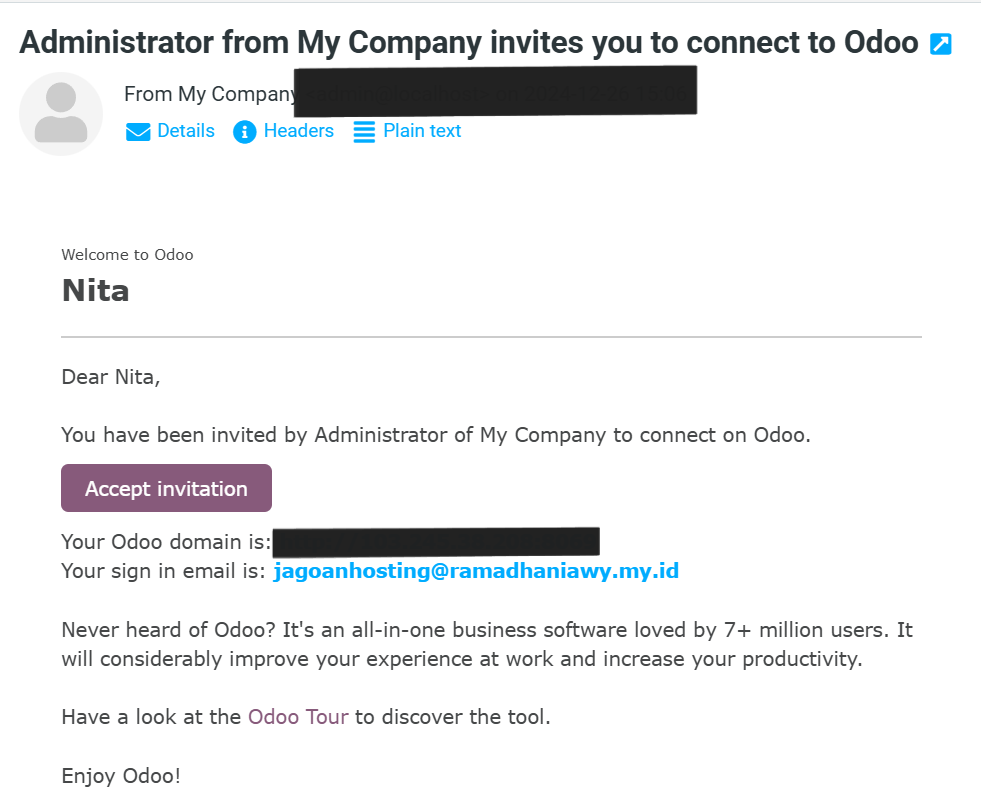981x790 pixels.
Task: Click the redacted sender address bar
Action: (495, 90)
